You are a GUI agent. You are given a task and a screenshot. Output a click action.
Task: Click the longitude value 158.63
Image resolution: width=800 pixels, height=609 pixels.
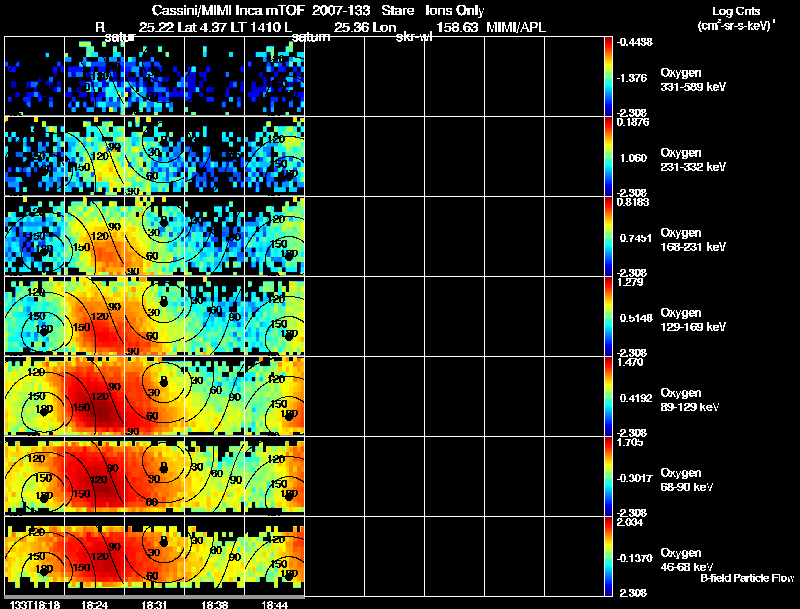457,27
